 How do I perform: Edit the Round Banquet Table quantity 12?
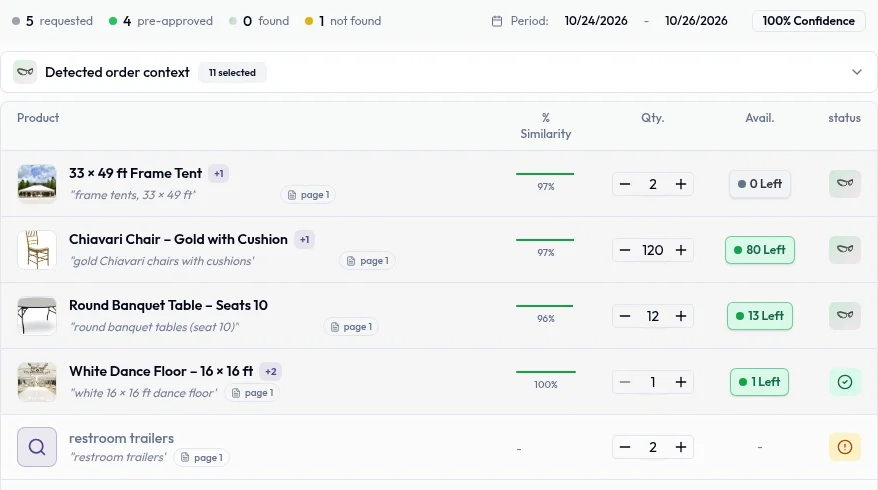tap(652, 316)
